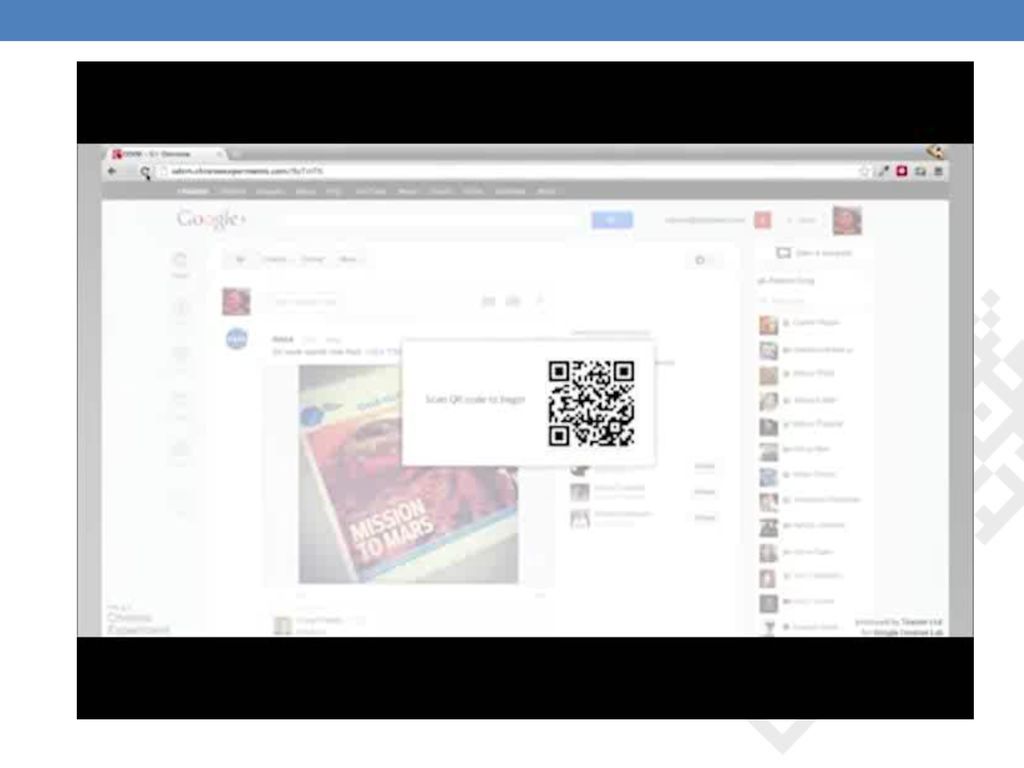
Task: Open the Mission to Mars post image
Action: [408, 473]
